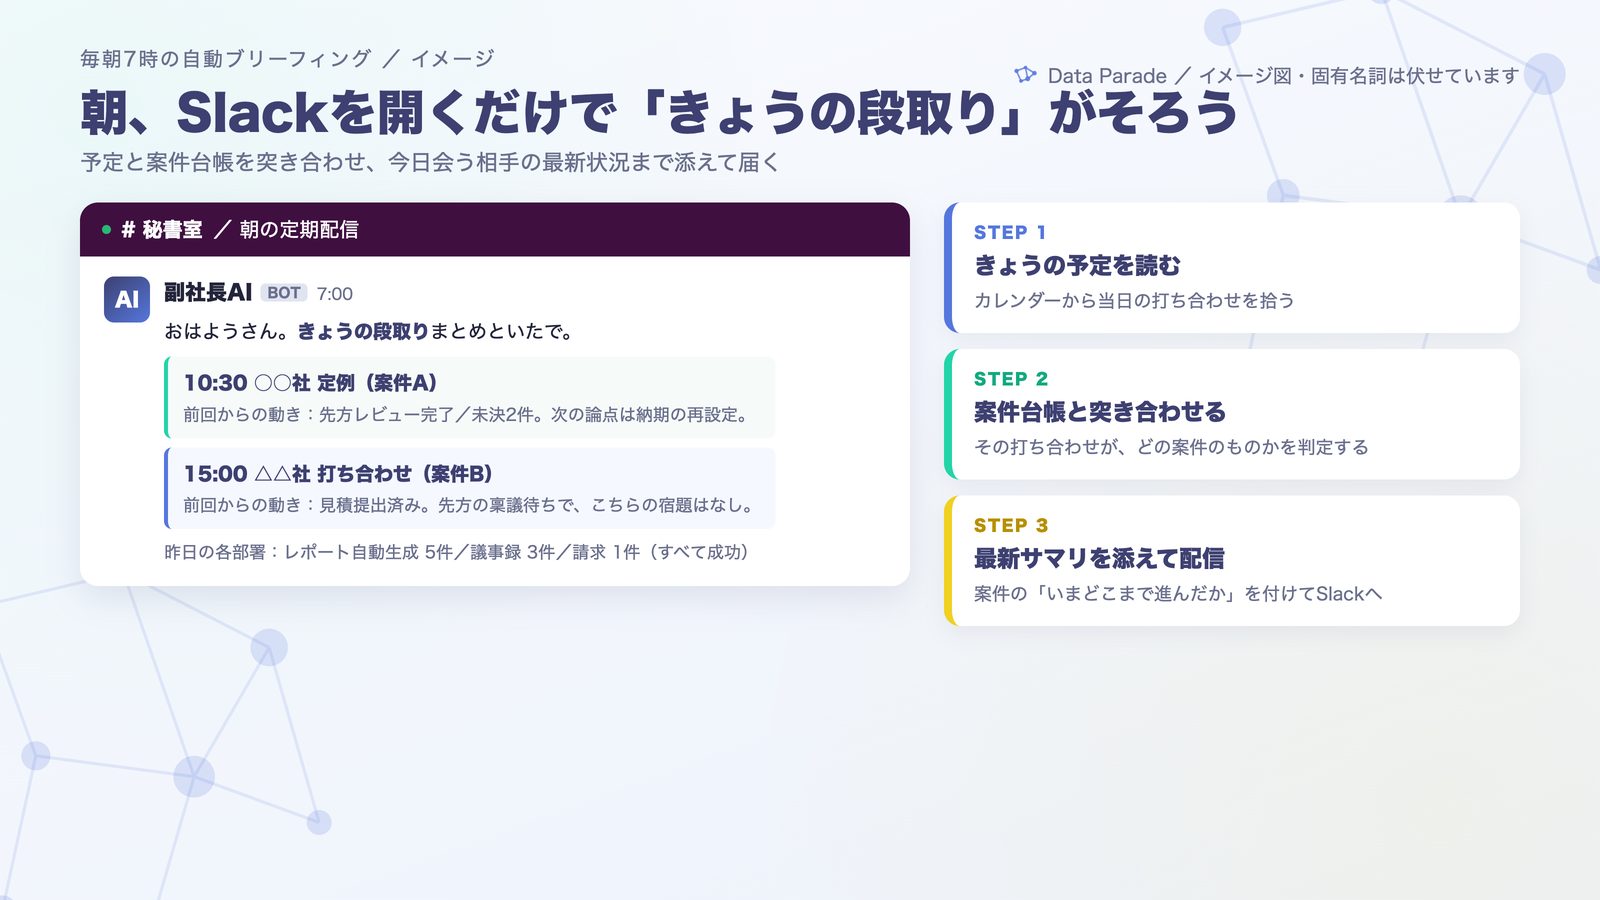Click the 副社長AI sender name

[208, 292]
